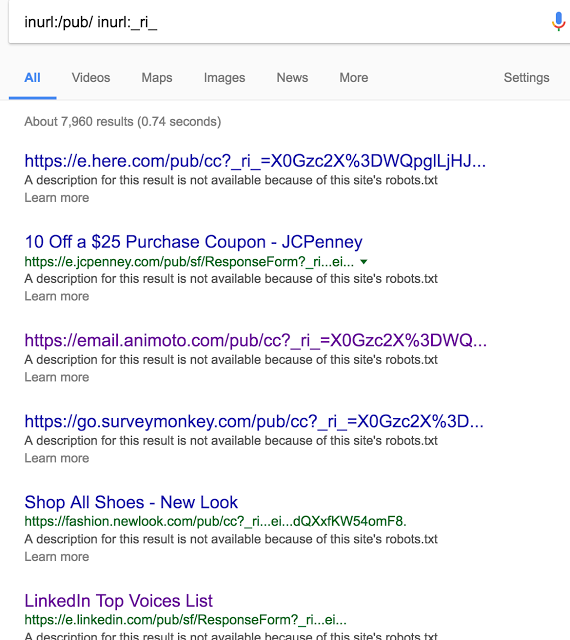This screenshot has width=570, height=640.
Task: Switch to the Videos tab
Action: click(91, 78)
